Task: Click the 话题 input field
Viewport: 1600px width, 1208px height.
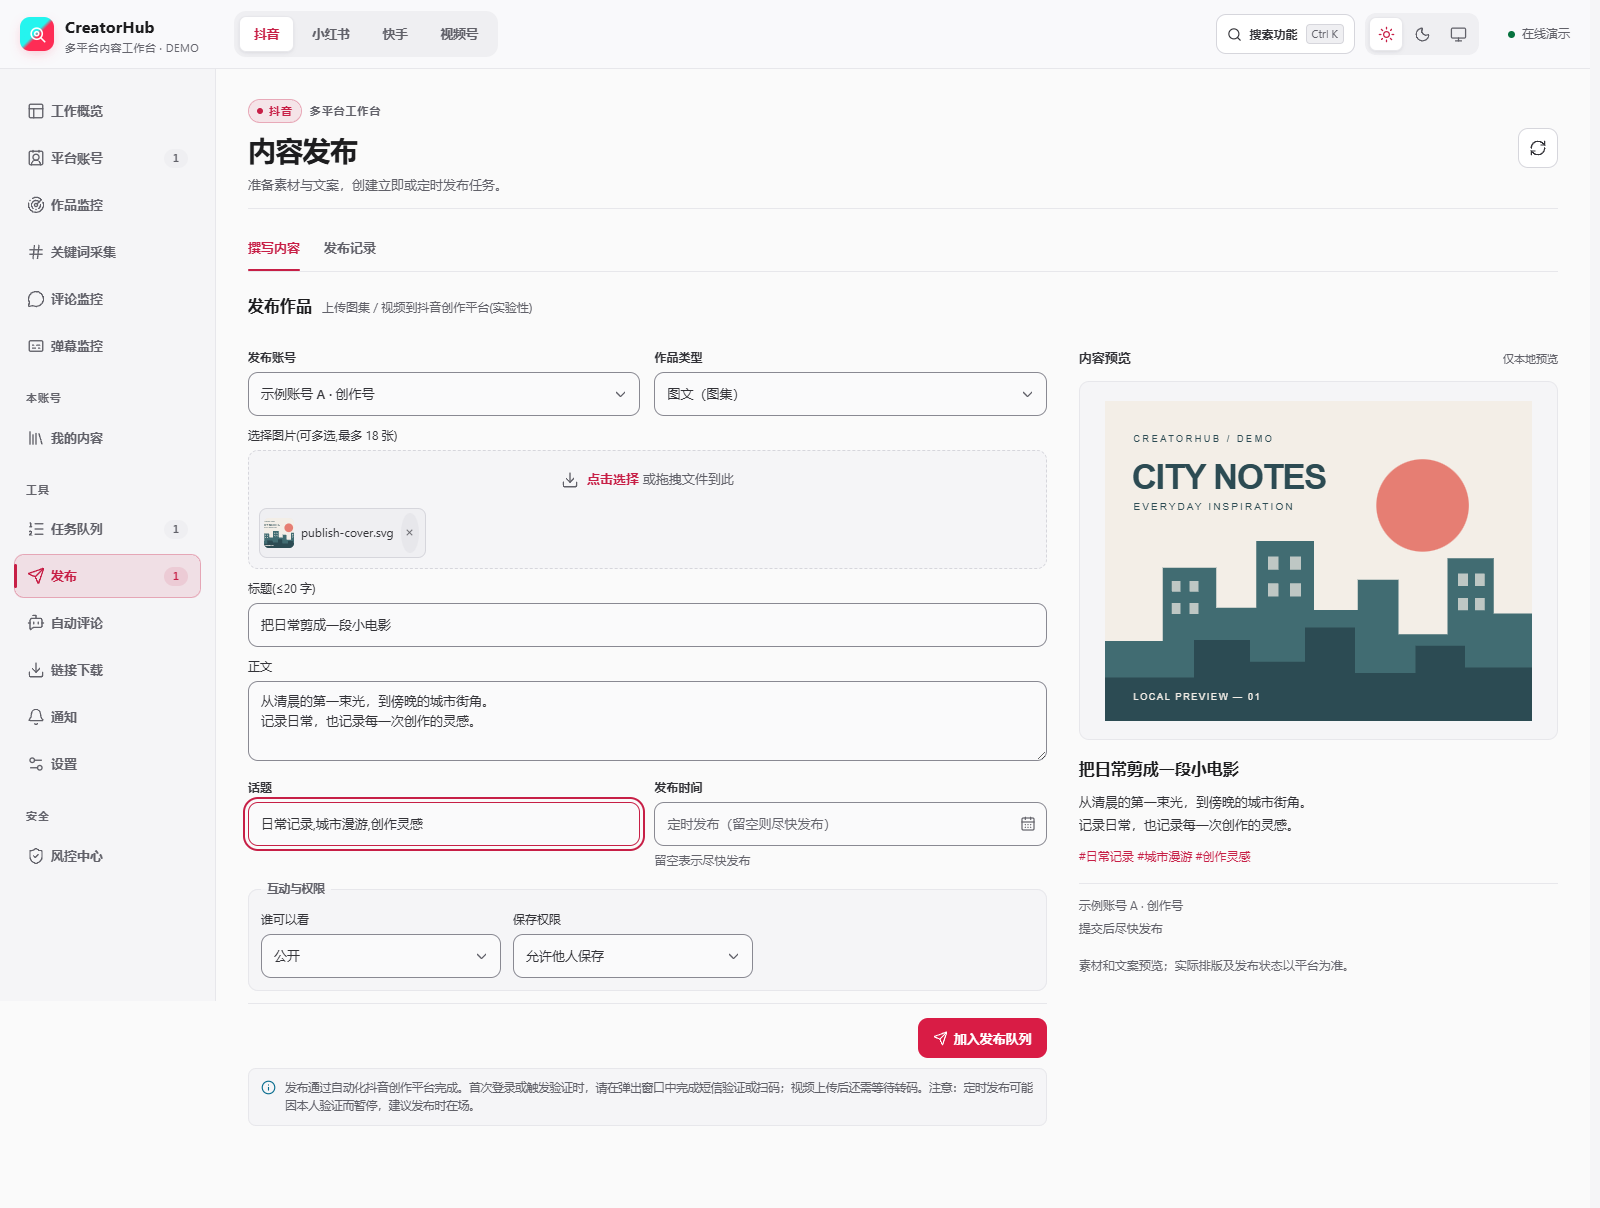Action: point(444,824)
